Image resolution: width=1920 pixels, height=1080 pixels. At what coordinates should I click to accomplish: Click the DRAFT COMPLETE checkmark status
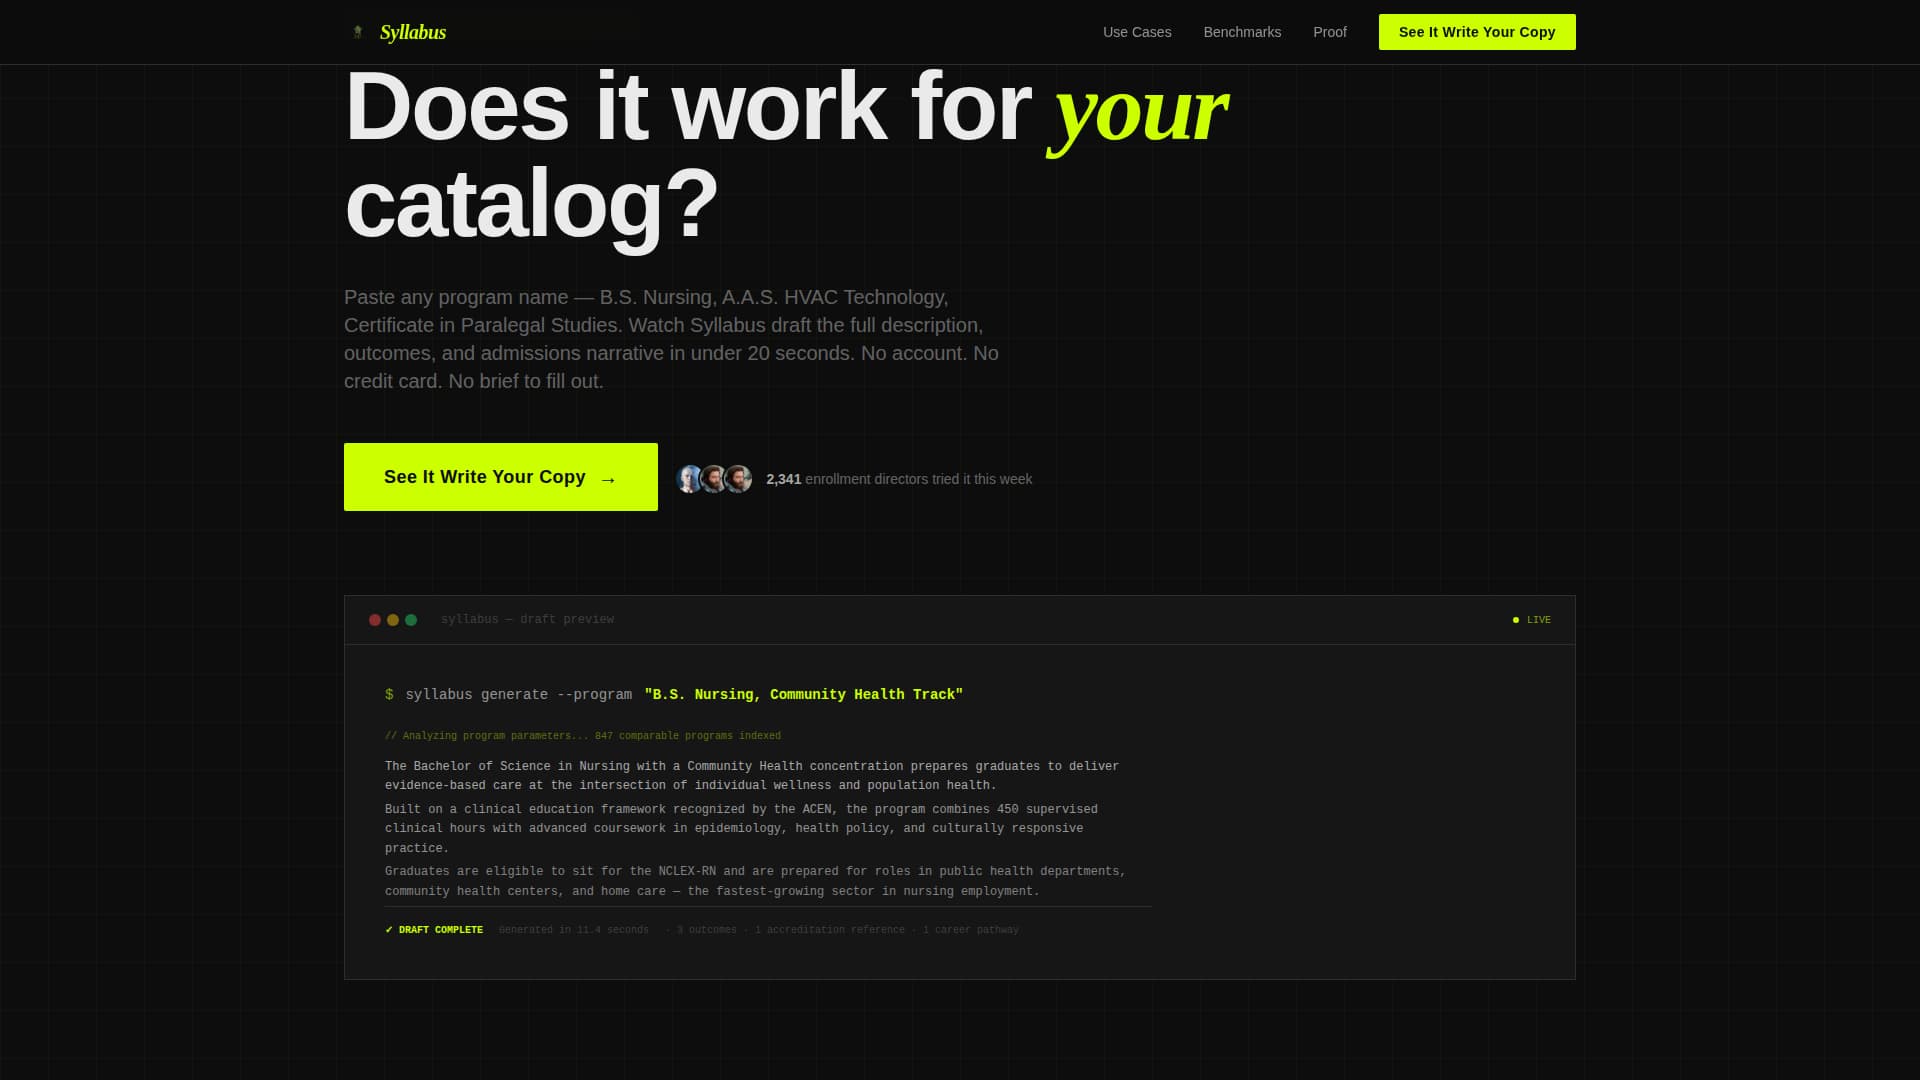pos(434,930)
